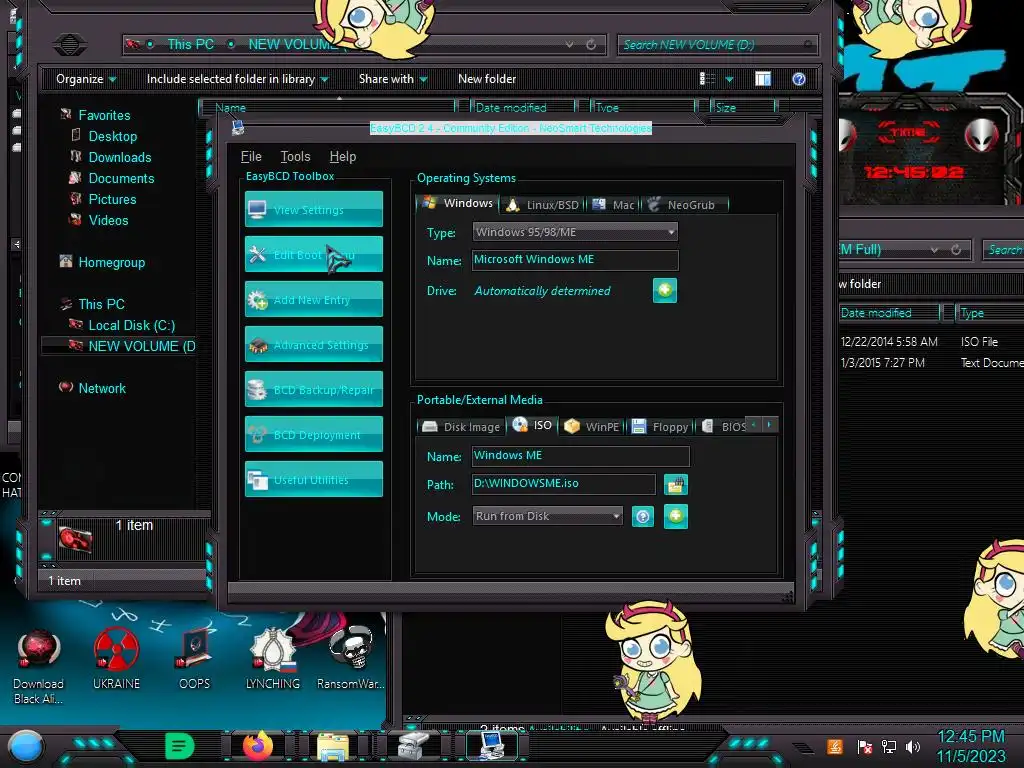Click the Path field D:\WINDOWSME.iso
The width and height of the screenshot is (1024, 768).
click(564, 484)
